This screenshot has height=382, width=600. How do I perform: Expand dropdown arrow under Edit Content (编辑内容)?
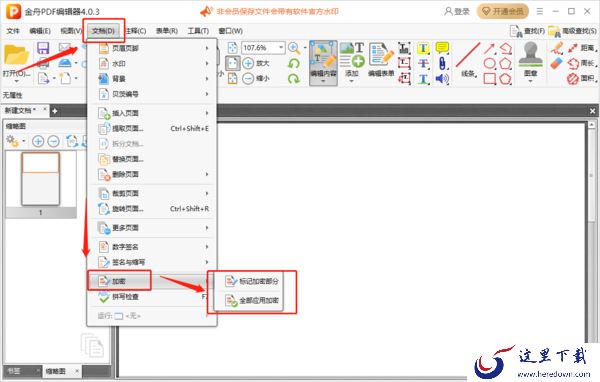[323, 81]
